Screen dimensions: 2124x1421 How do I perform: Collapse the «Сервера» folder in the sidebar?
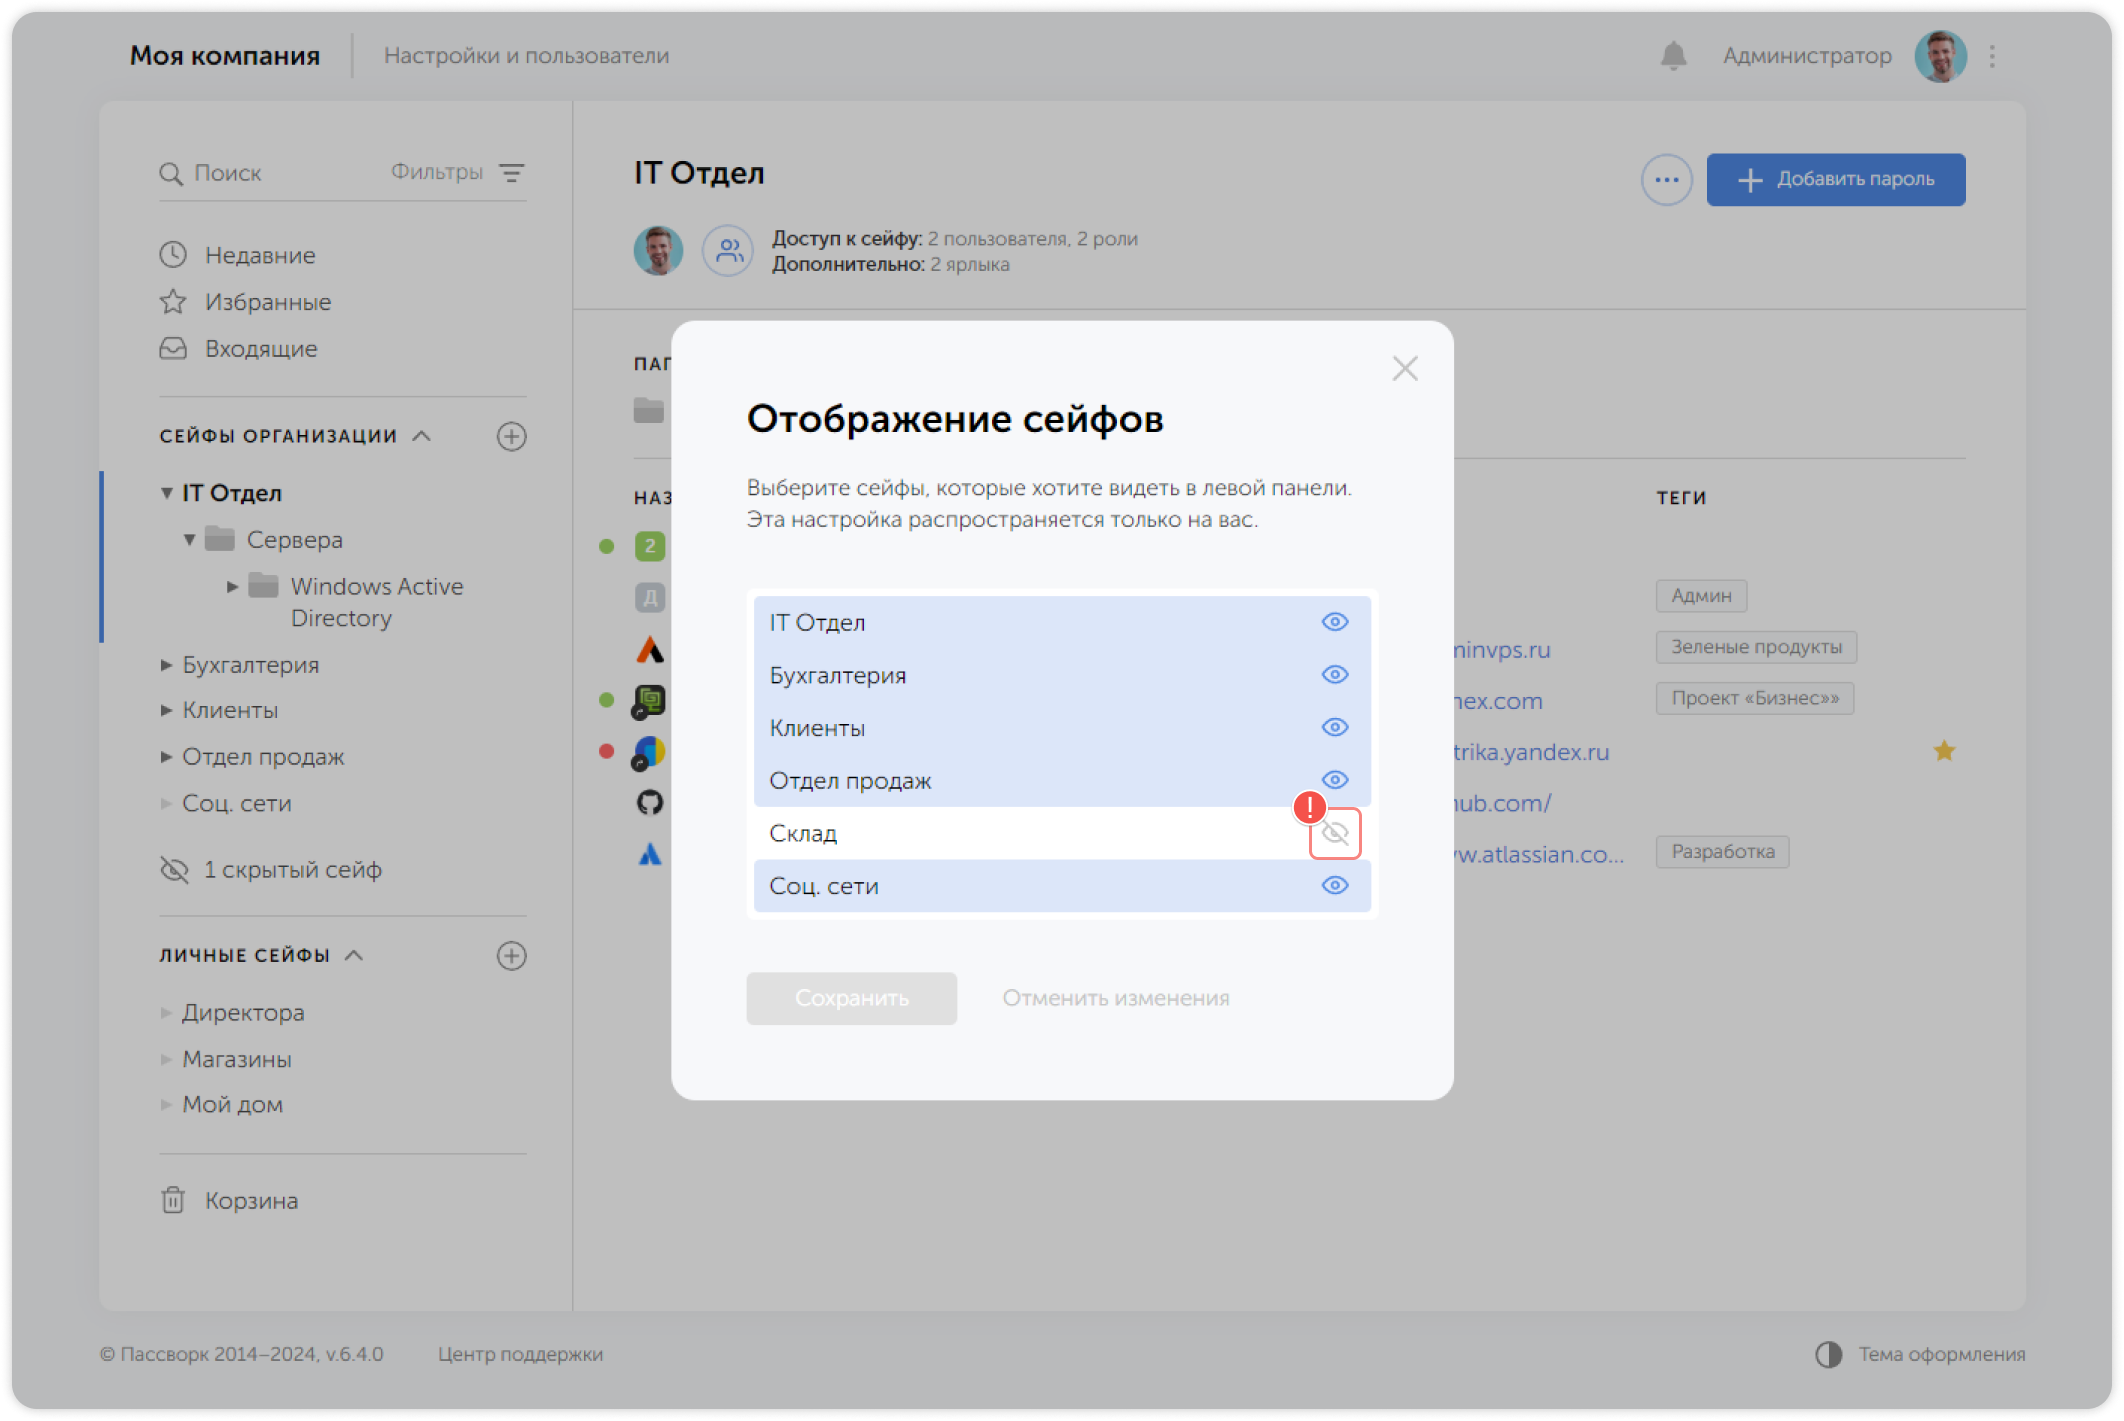click(x=190, y=539)
